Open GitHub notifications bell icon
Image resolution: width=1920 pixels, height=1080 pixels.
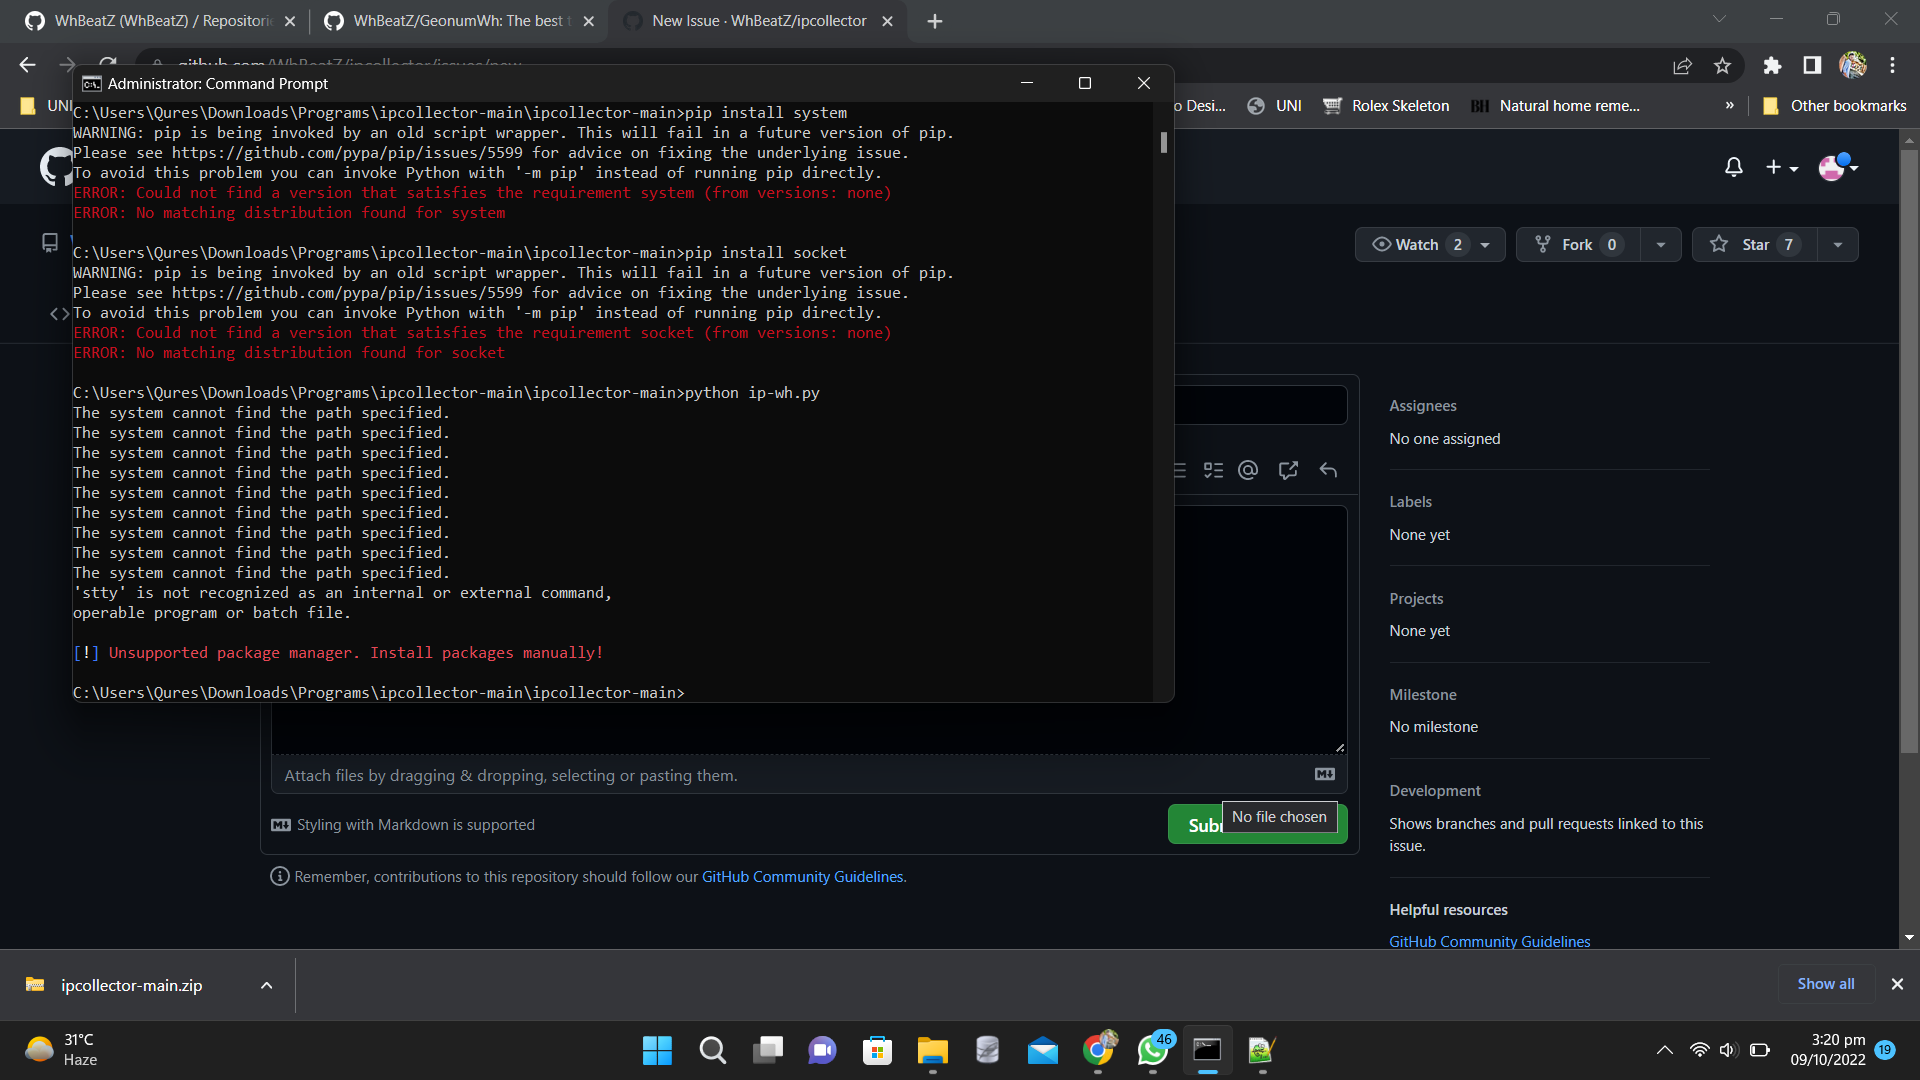(x=1733, y=167)
